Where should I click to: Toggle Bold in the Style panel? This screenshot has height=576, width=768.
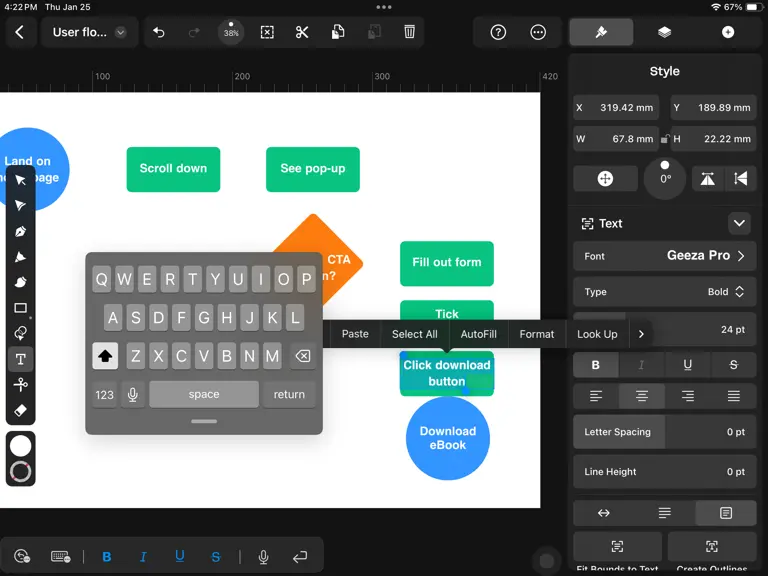pyautogui.click(x=596, y=365)
